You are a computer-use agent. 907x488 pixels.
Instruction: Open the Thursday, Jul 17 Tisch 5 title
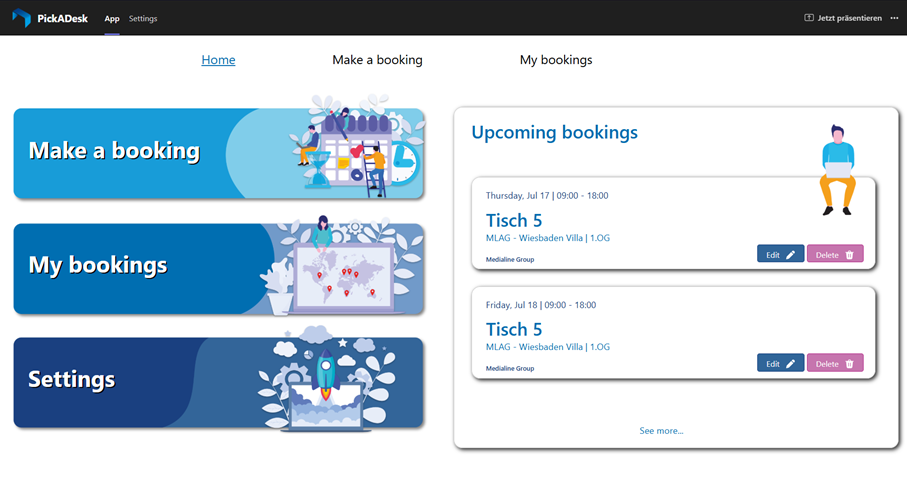click(x=514, y=221)
